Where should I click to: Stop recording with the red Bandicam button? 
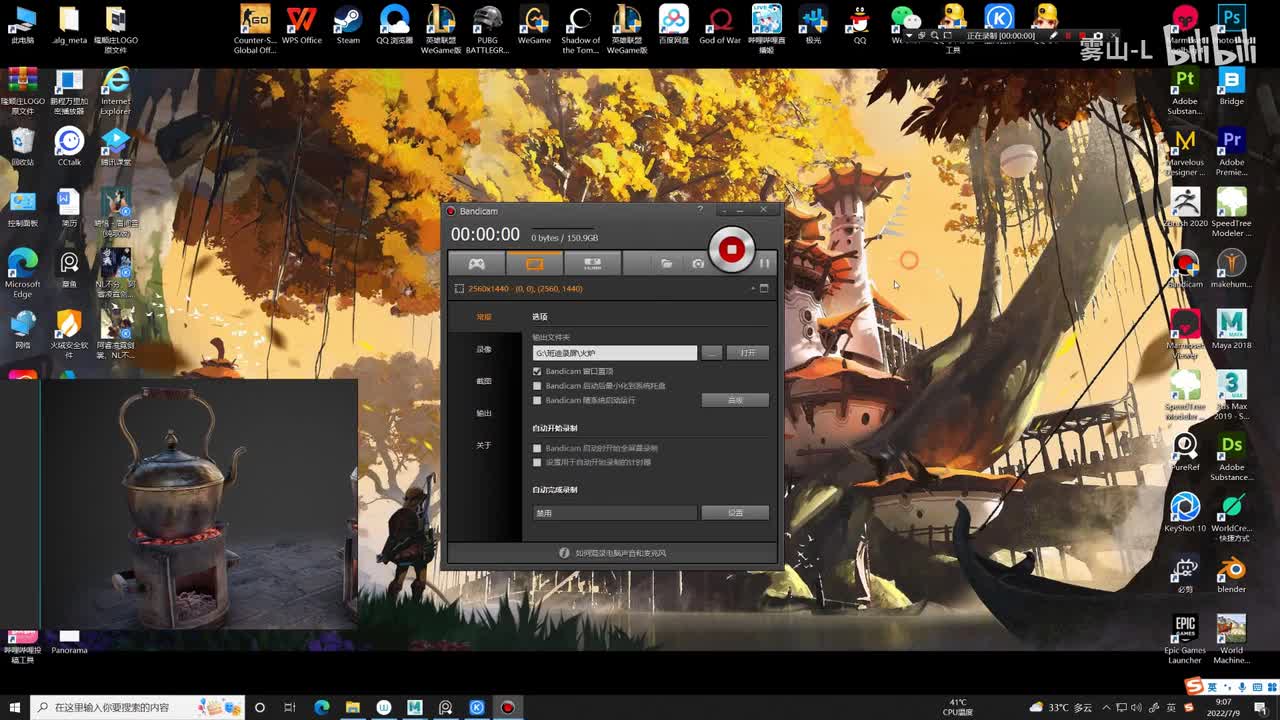pyautogui.click(x=731, y=249)
